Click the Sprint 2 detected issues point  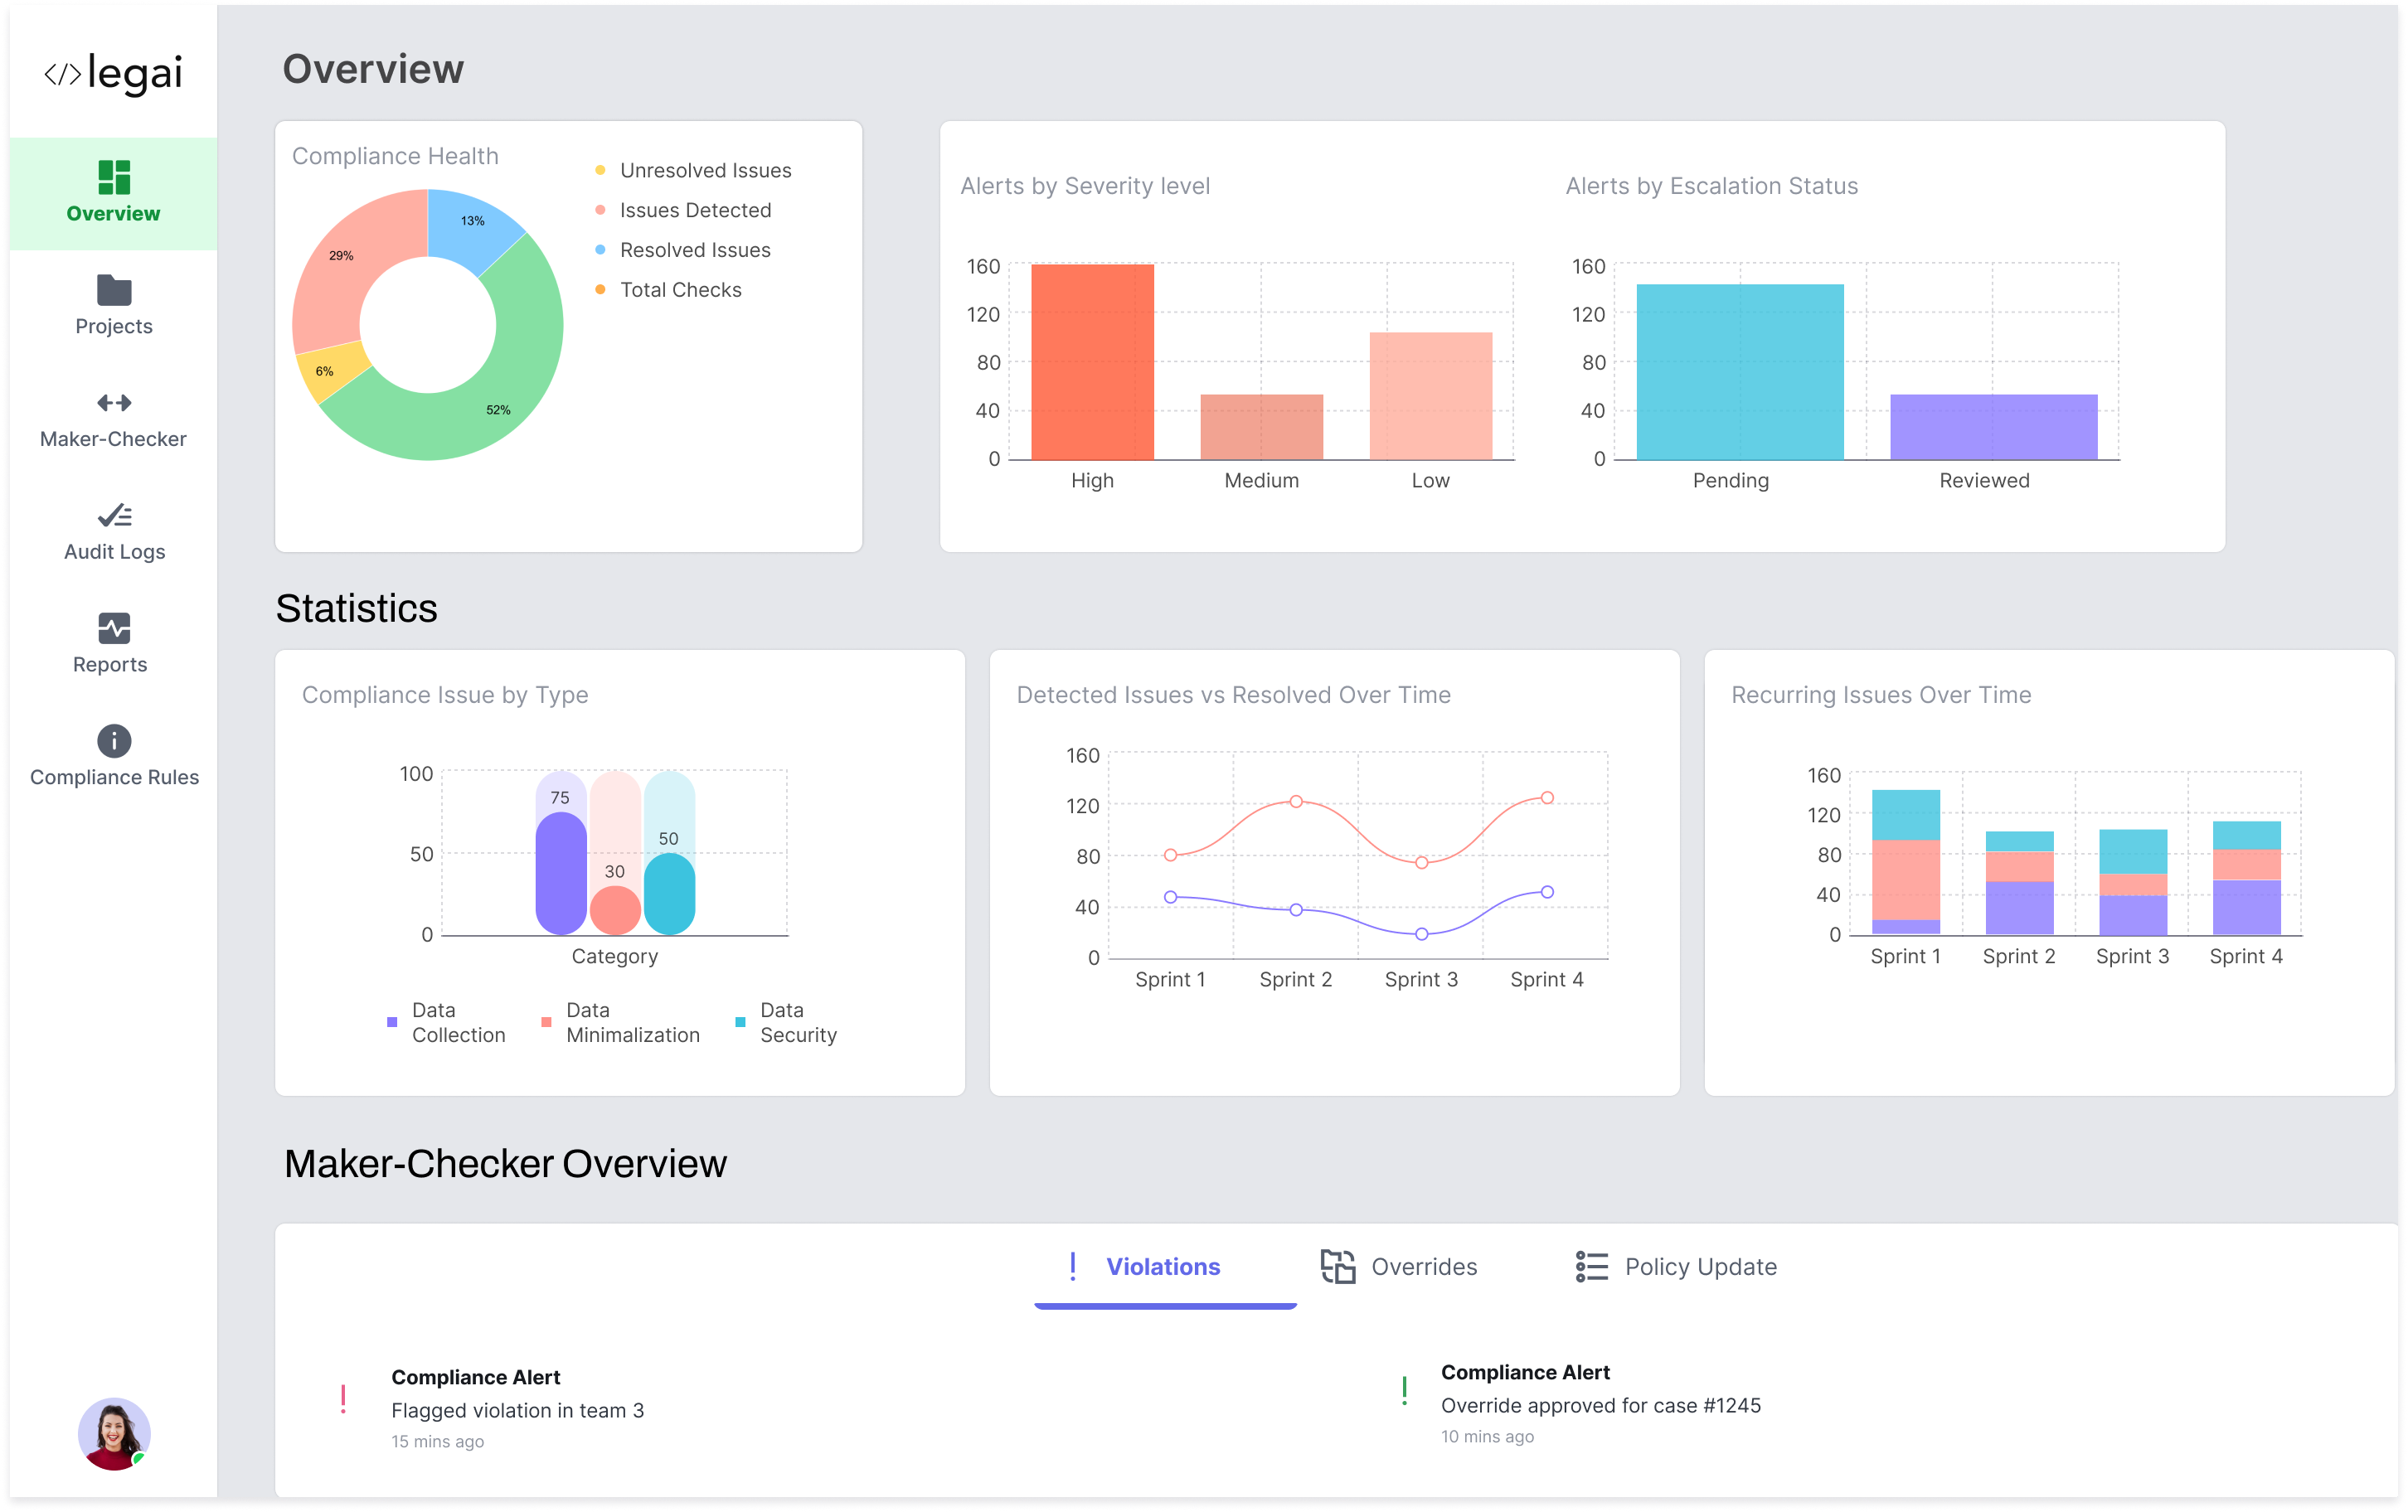[1296, 801]
